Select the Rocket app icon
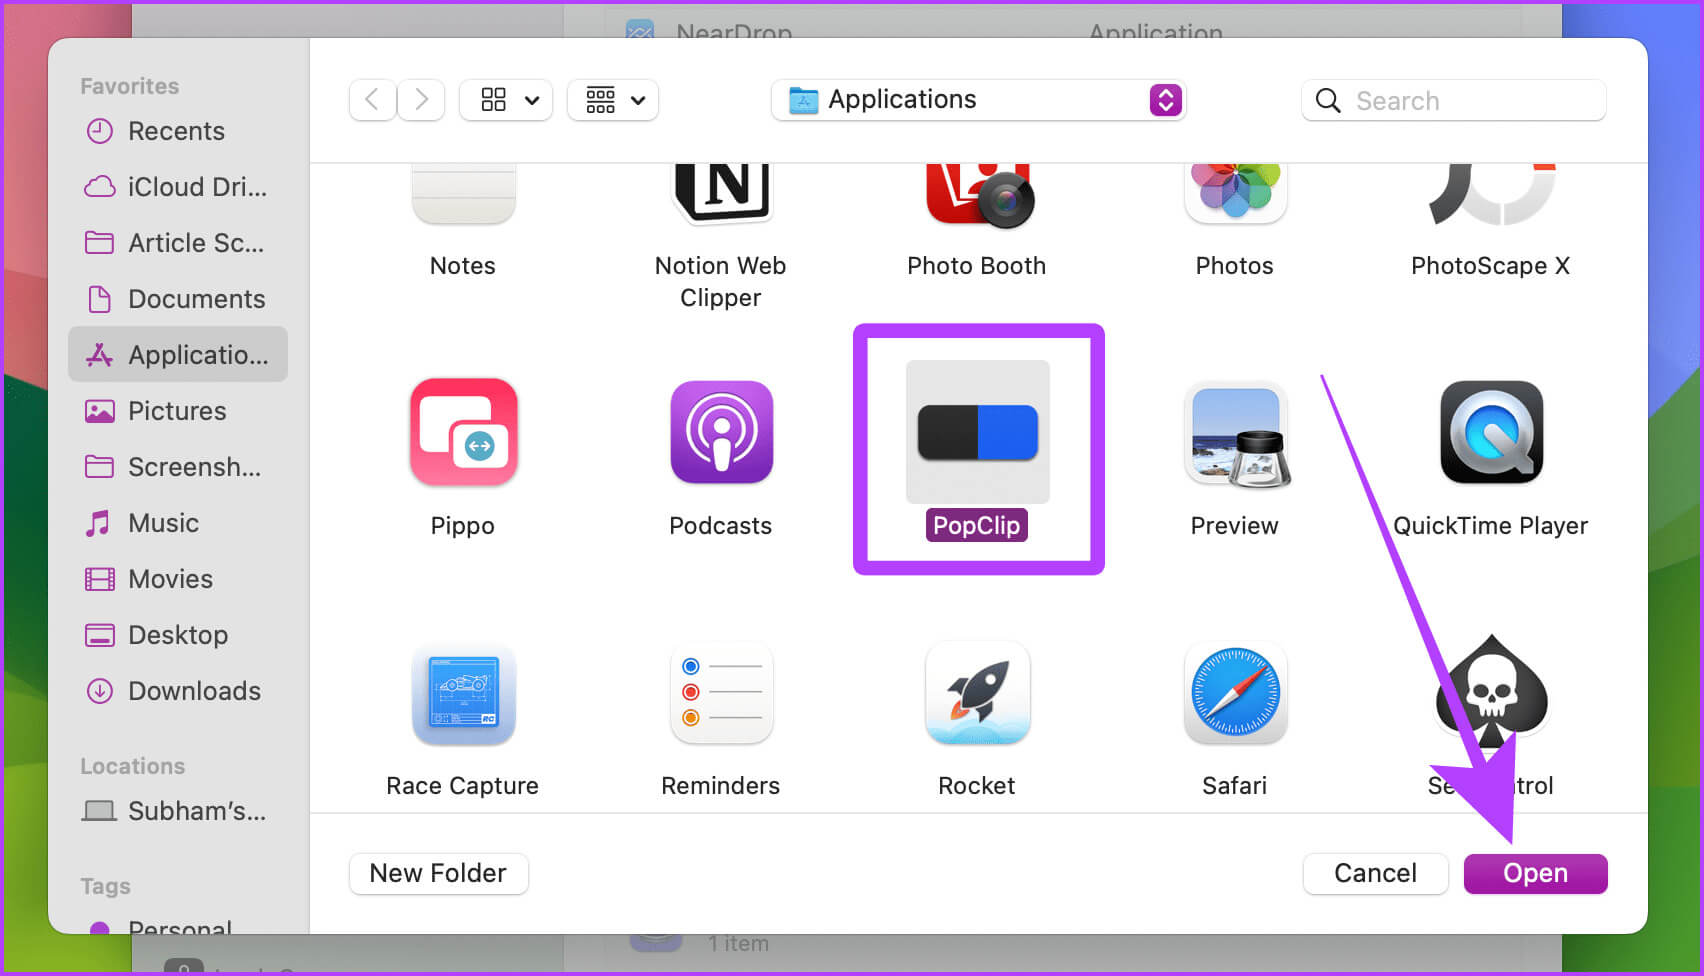The image size is (1704, 976). pyautogui.click(x=978, y=692)
